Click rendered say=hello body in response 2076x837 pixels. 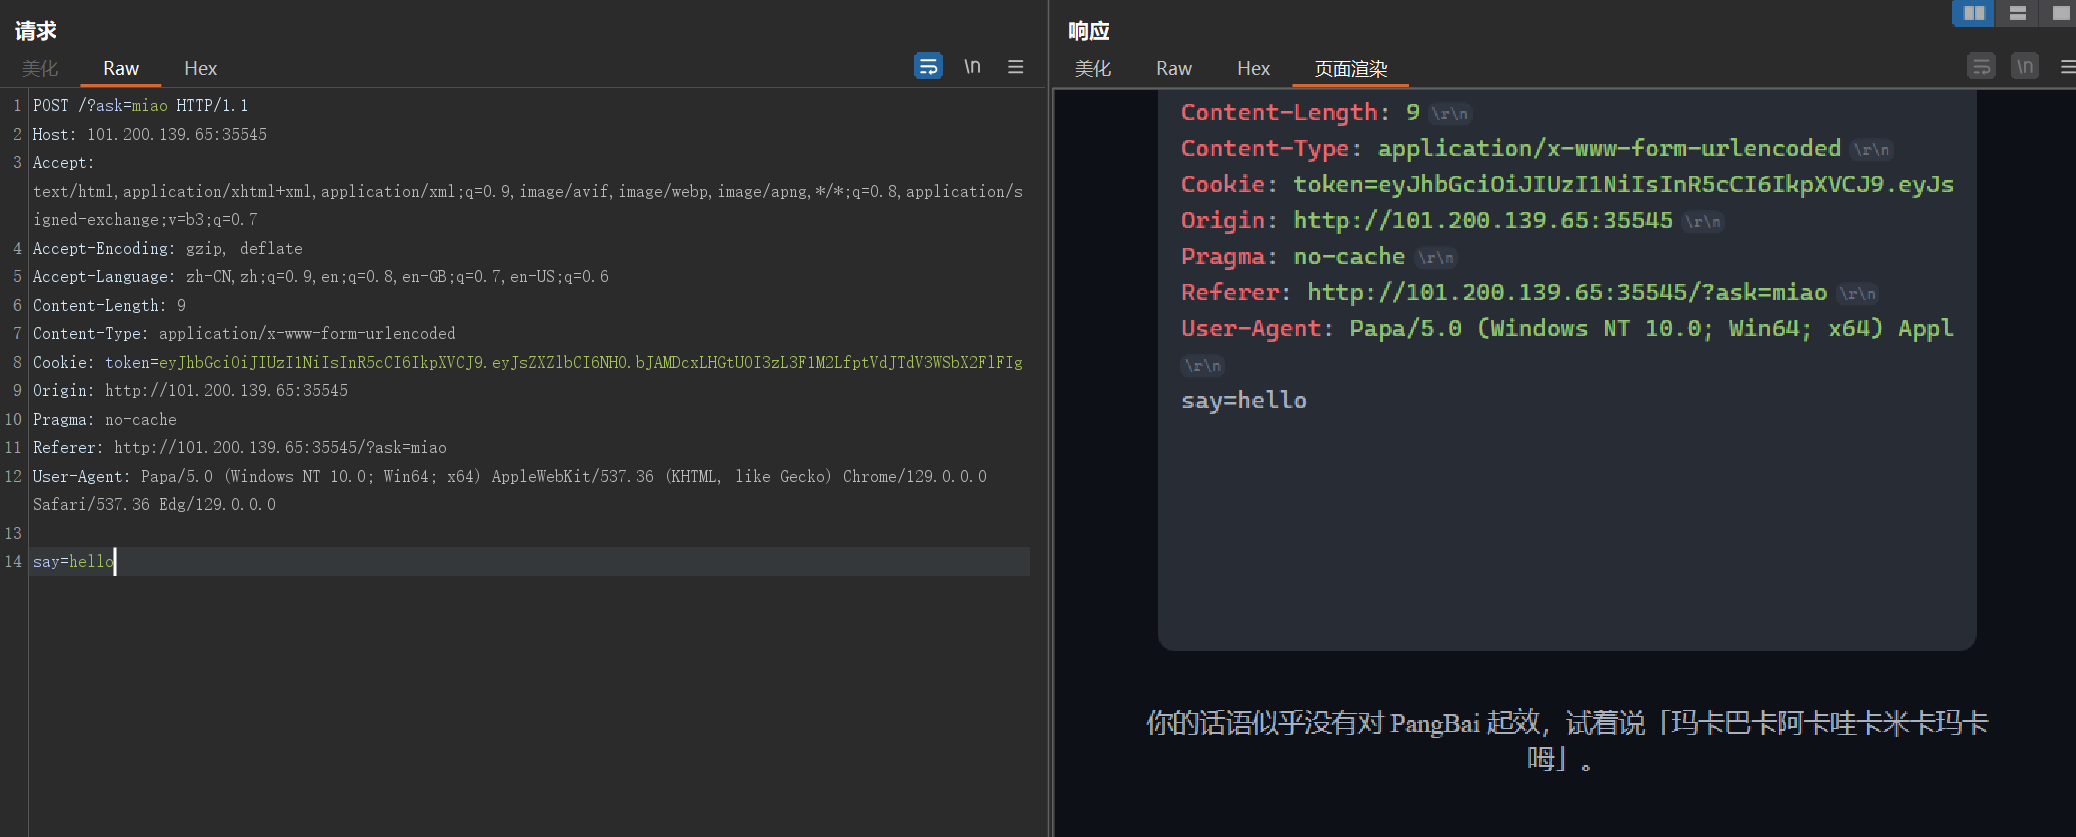click(1243, 400)
